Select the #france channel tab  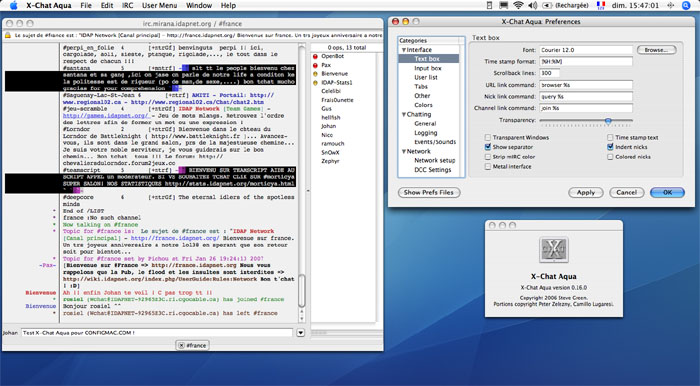192,345
